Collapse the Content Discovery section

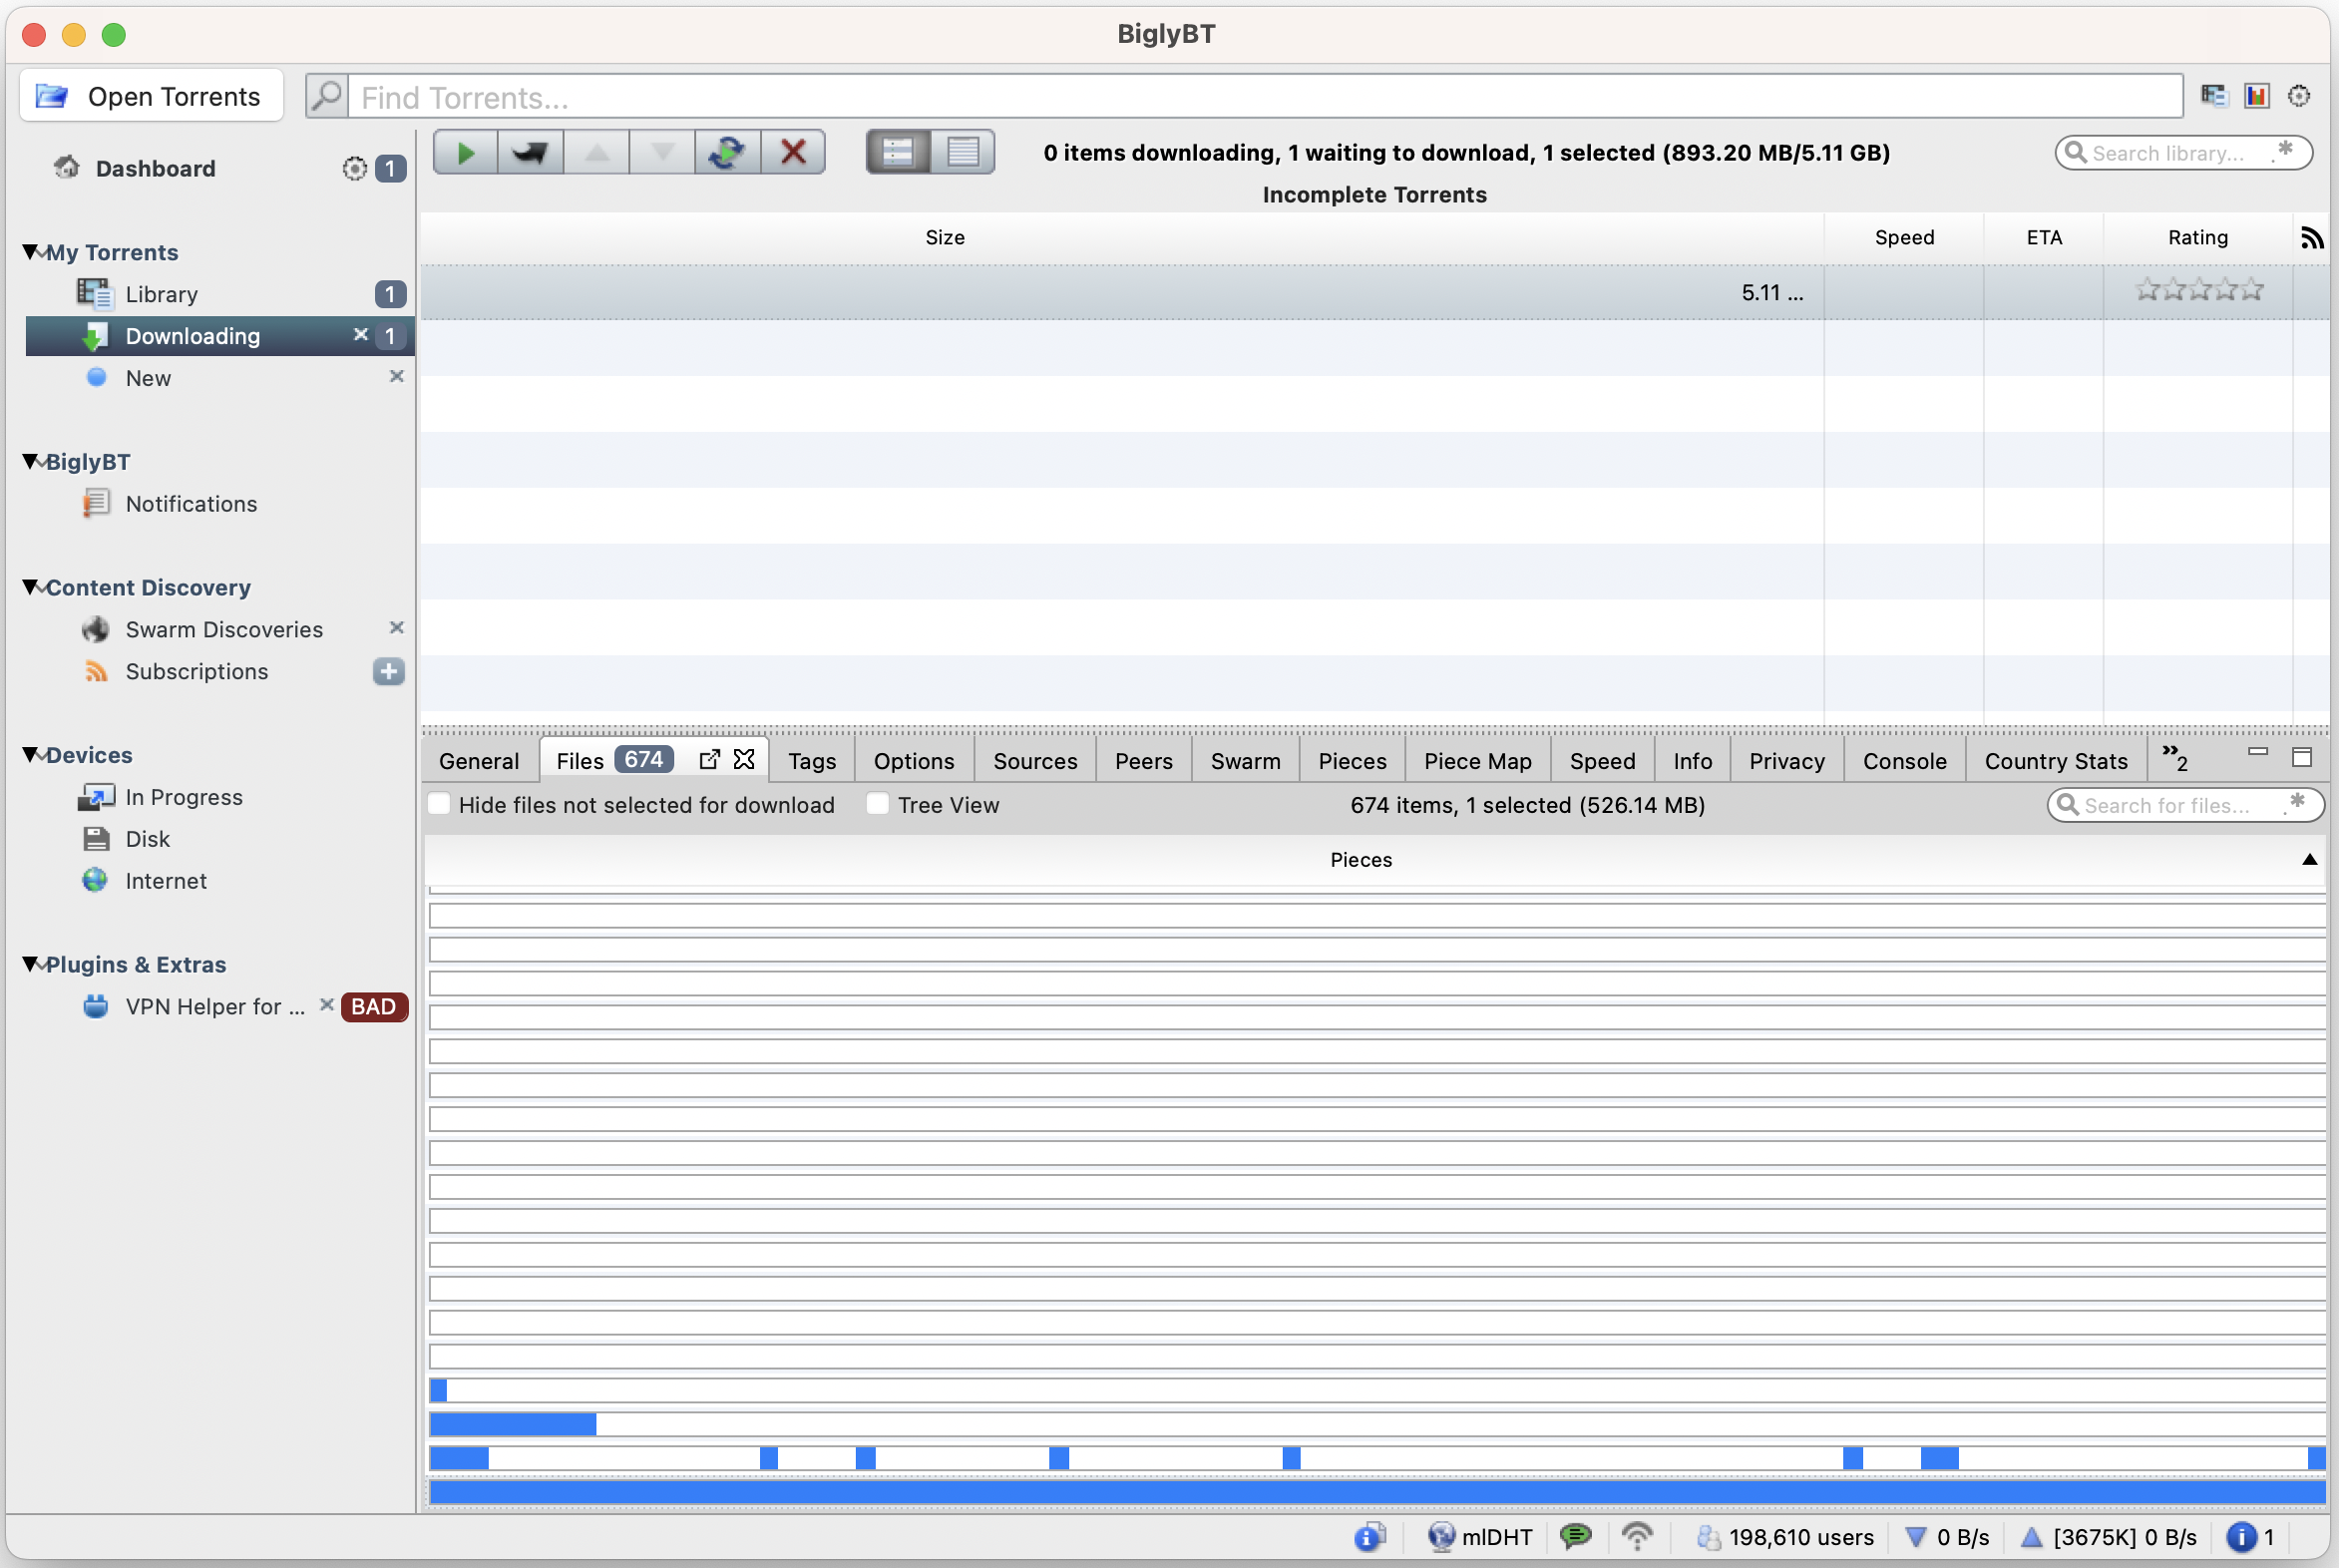pos(29,587)
